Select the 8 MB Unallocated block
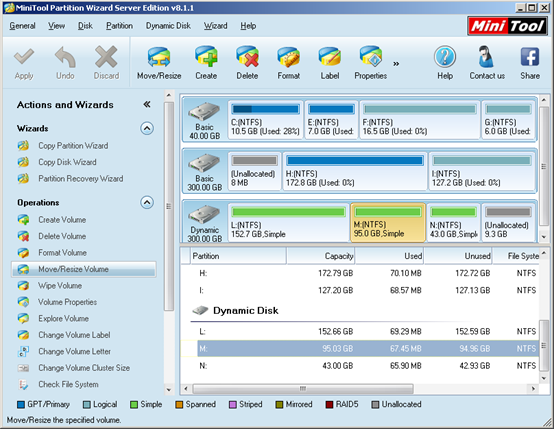The width and height of the screenshot is (554, 429). point(254,171)
